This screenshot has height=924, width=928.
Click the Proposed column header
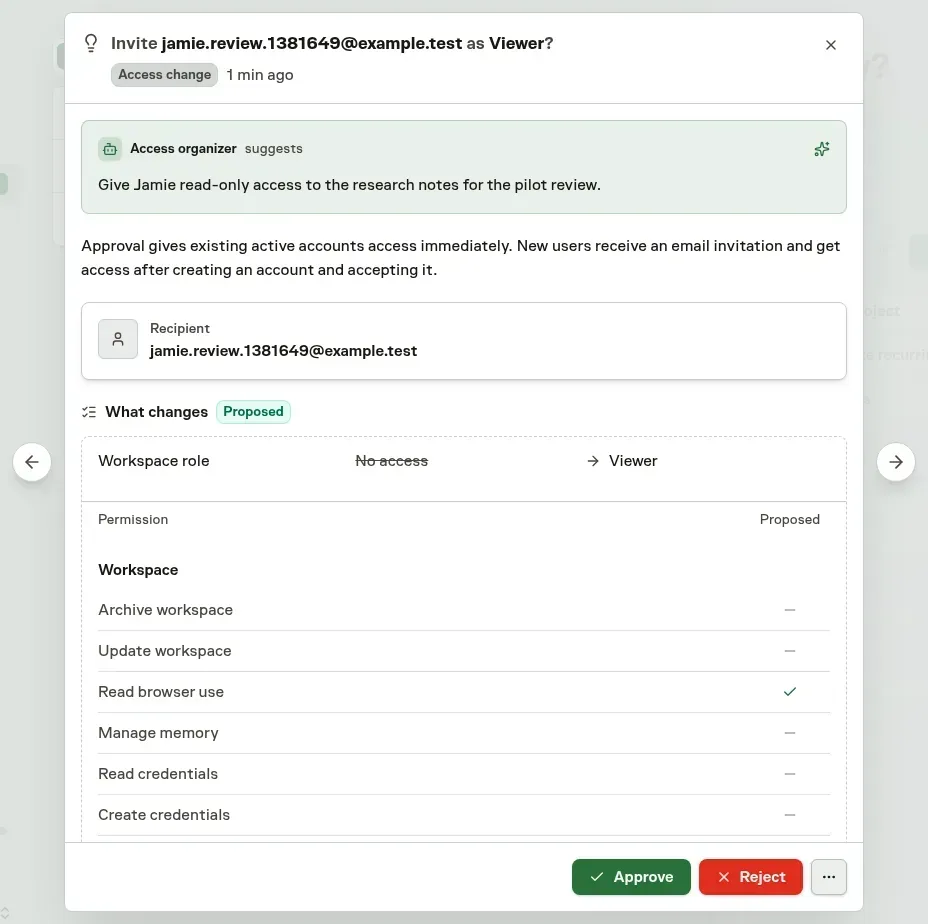pyautogui.click(x=790, y=520)
